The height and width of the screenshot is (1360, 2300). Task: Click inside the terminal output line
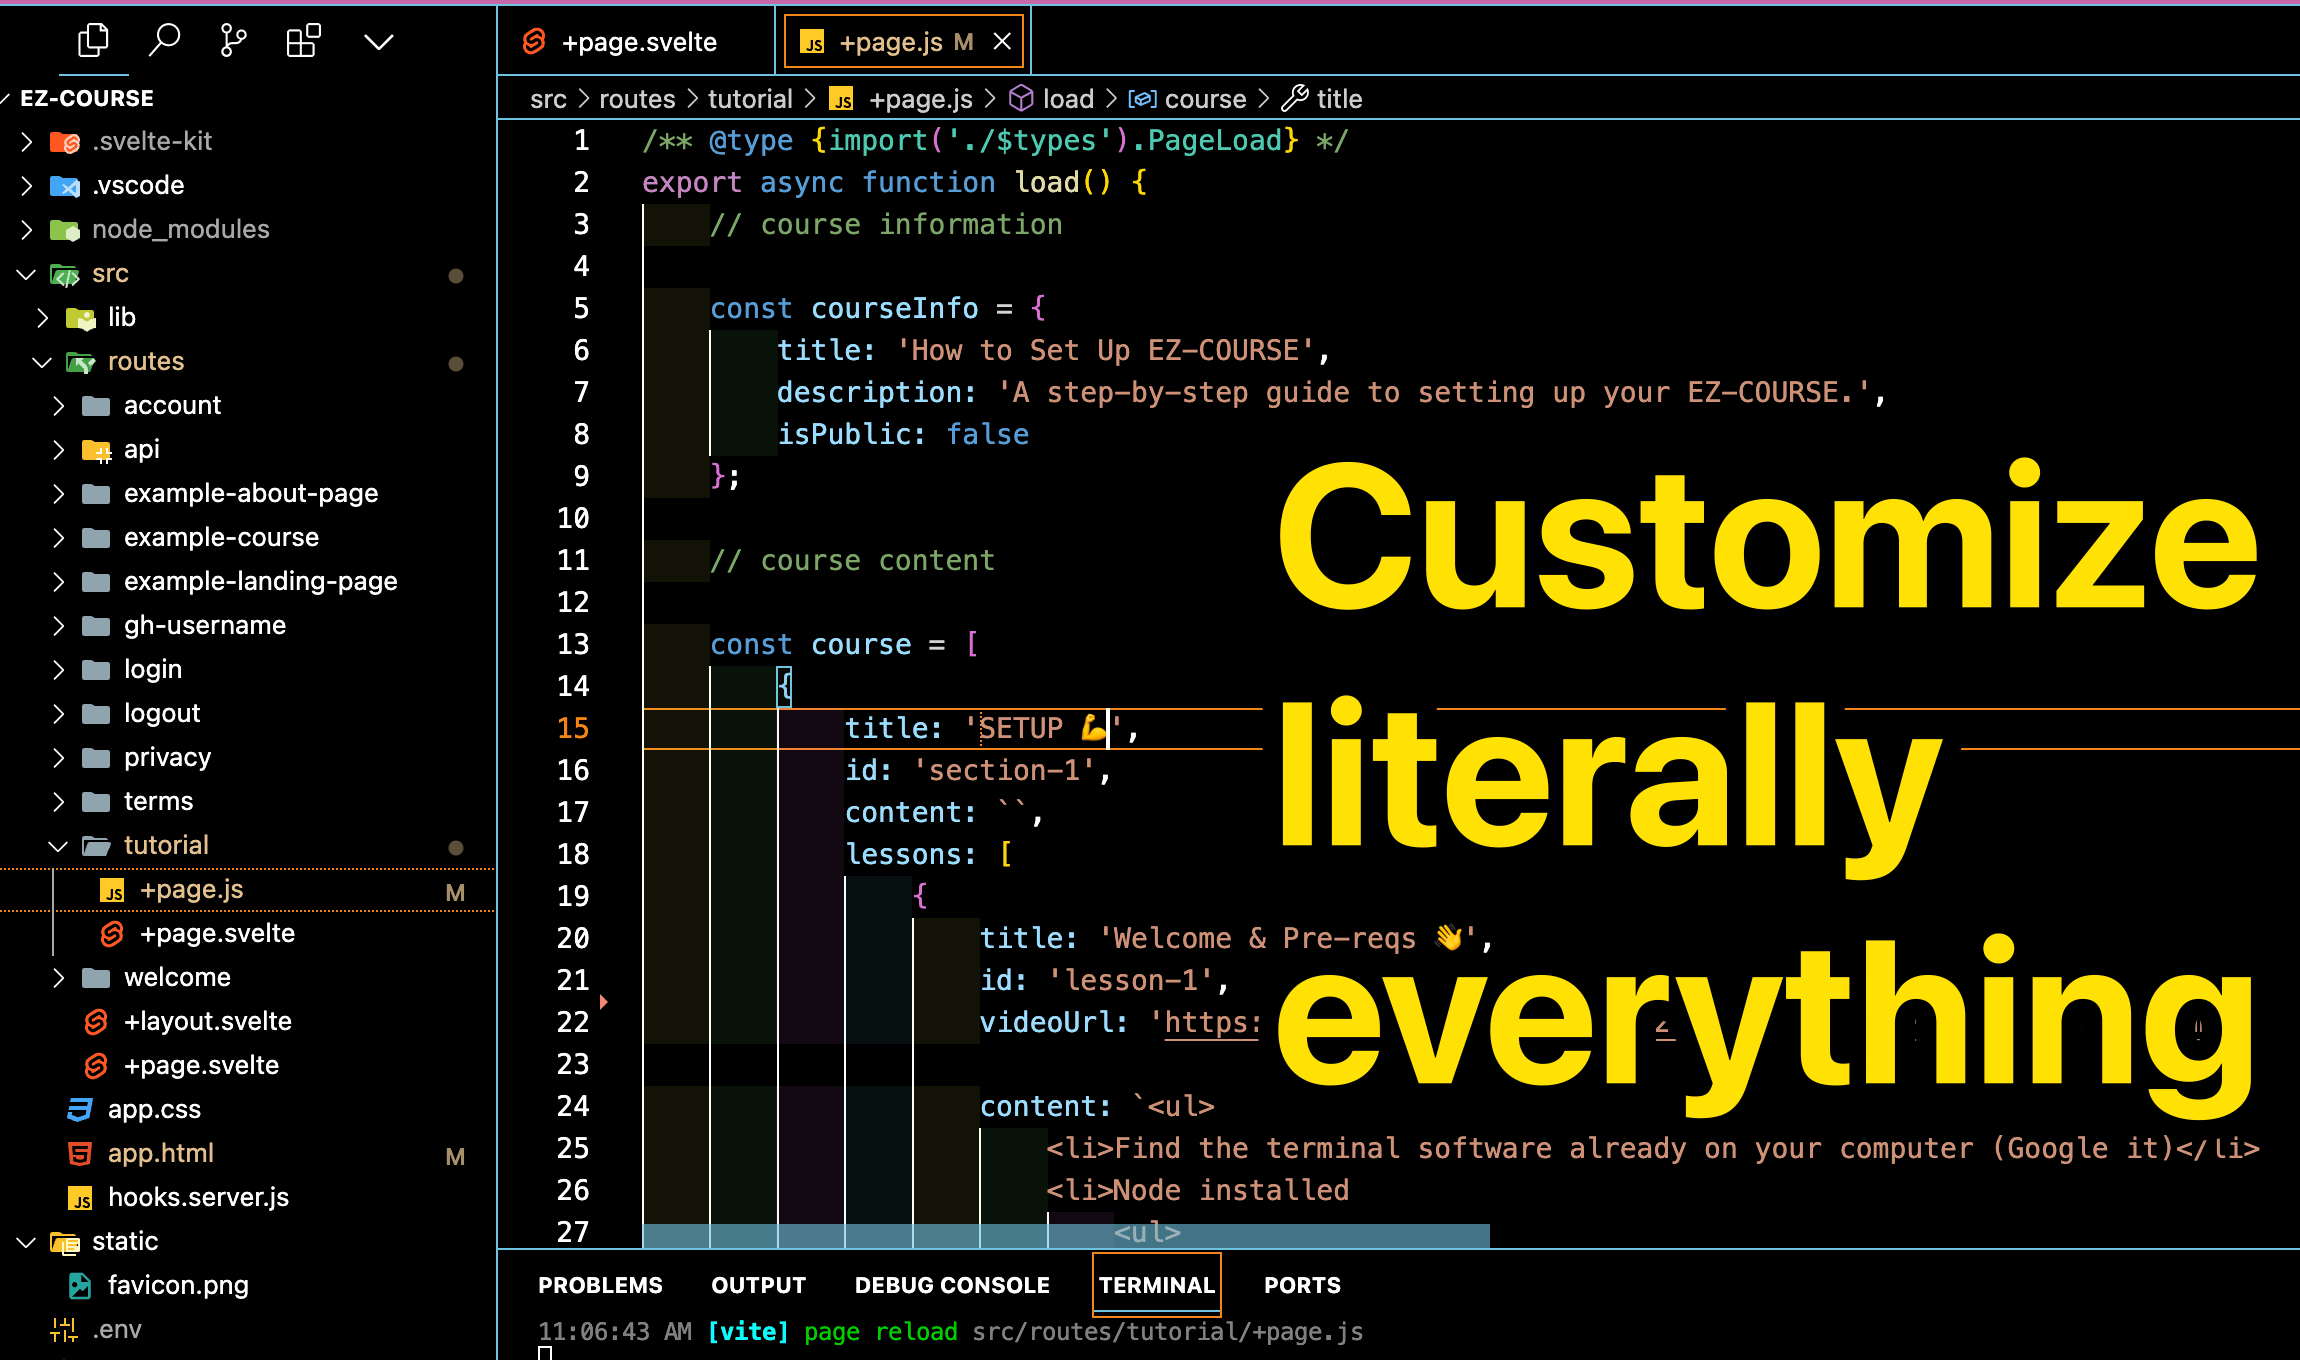click(x=950, y=1332)
